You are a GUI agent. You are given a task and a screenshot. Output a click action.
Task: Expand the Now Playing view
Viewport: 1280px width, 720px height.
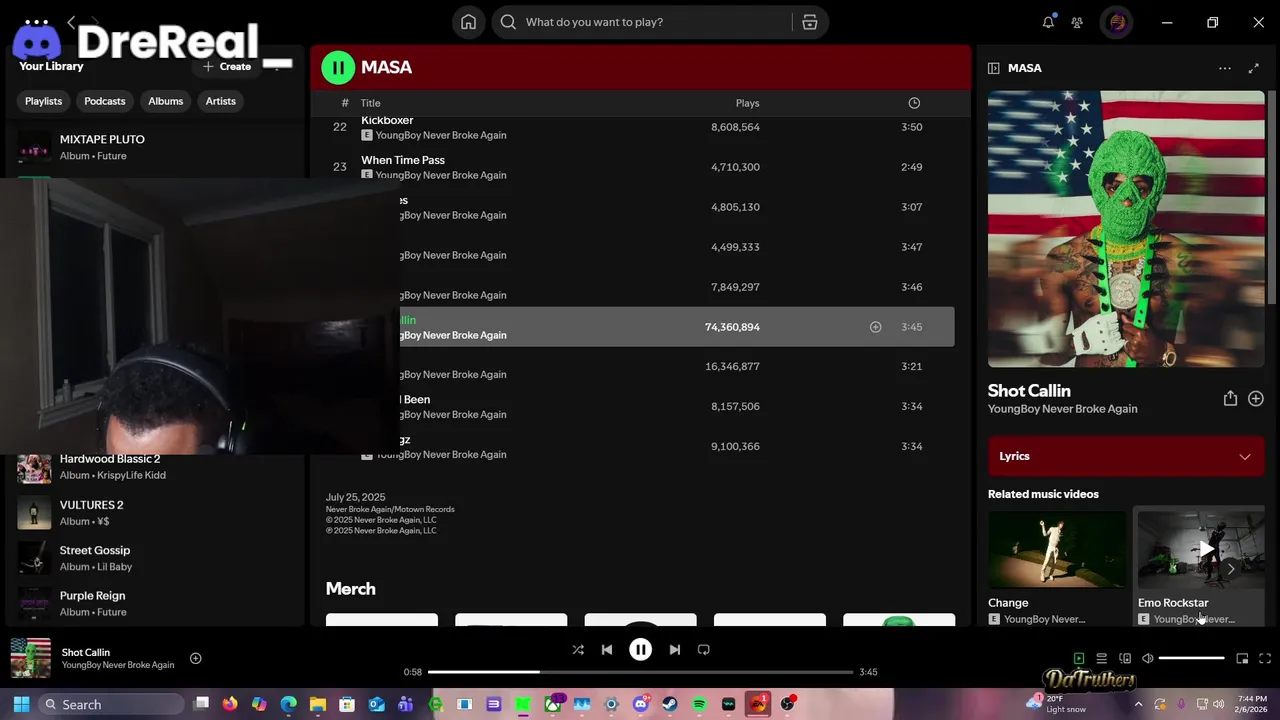point(1254,68)
